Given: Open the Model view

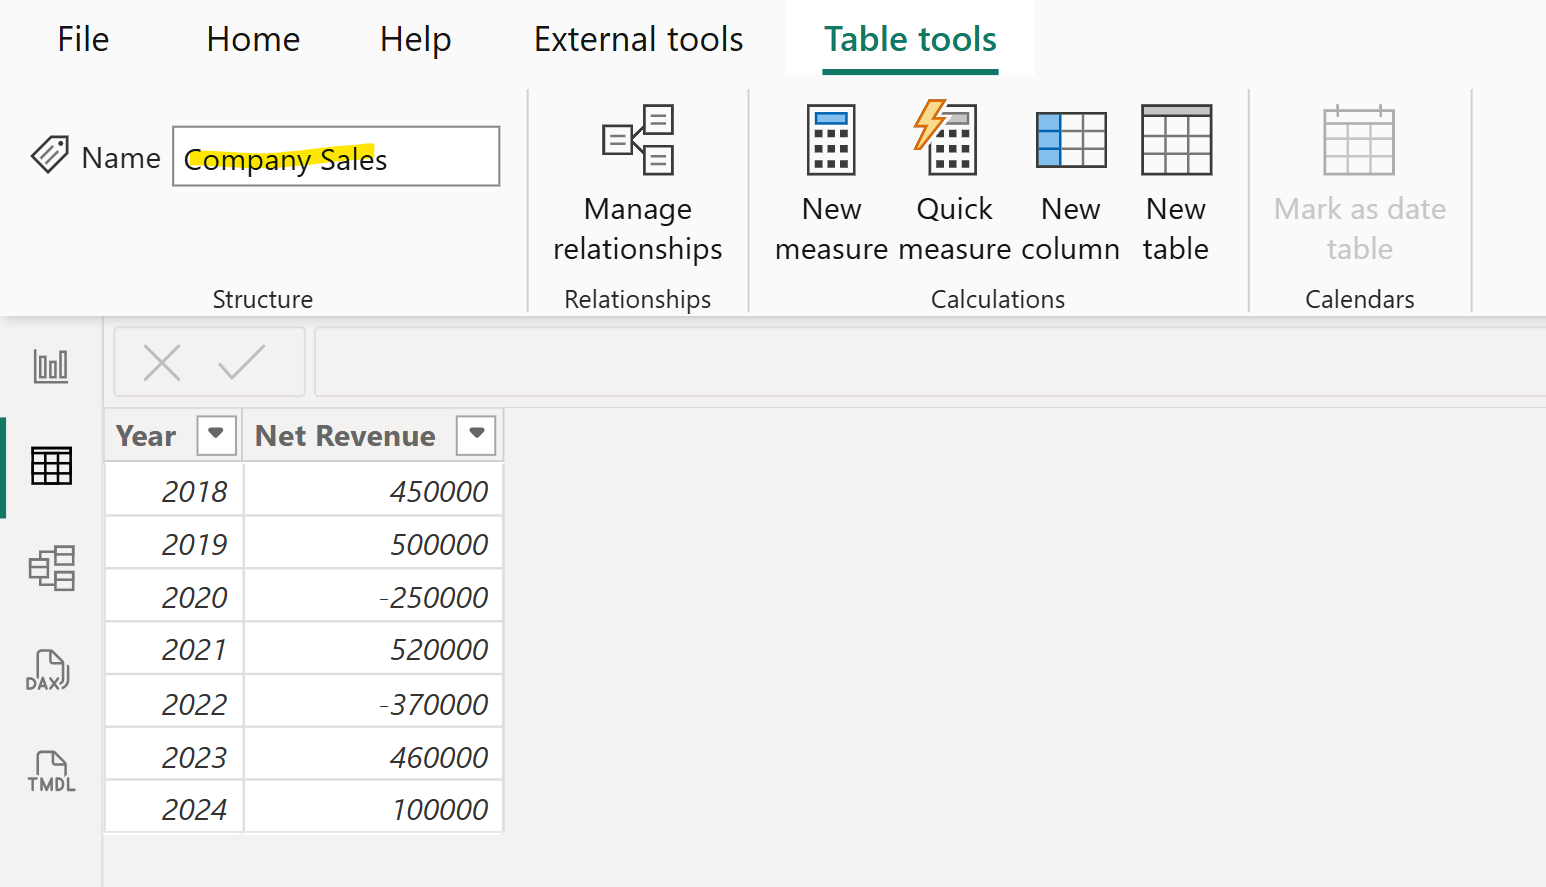Looking at the screenshot, I should [51, 568].
